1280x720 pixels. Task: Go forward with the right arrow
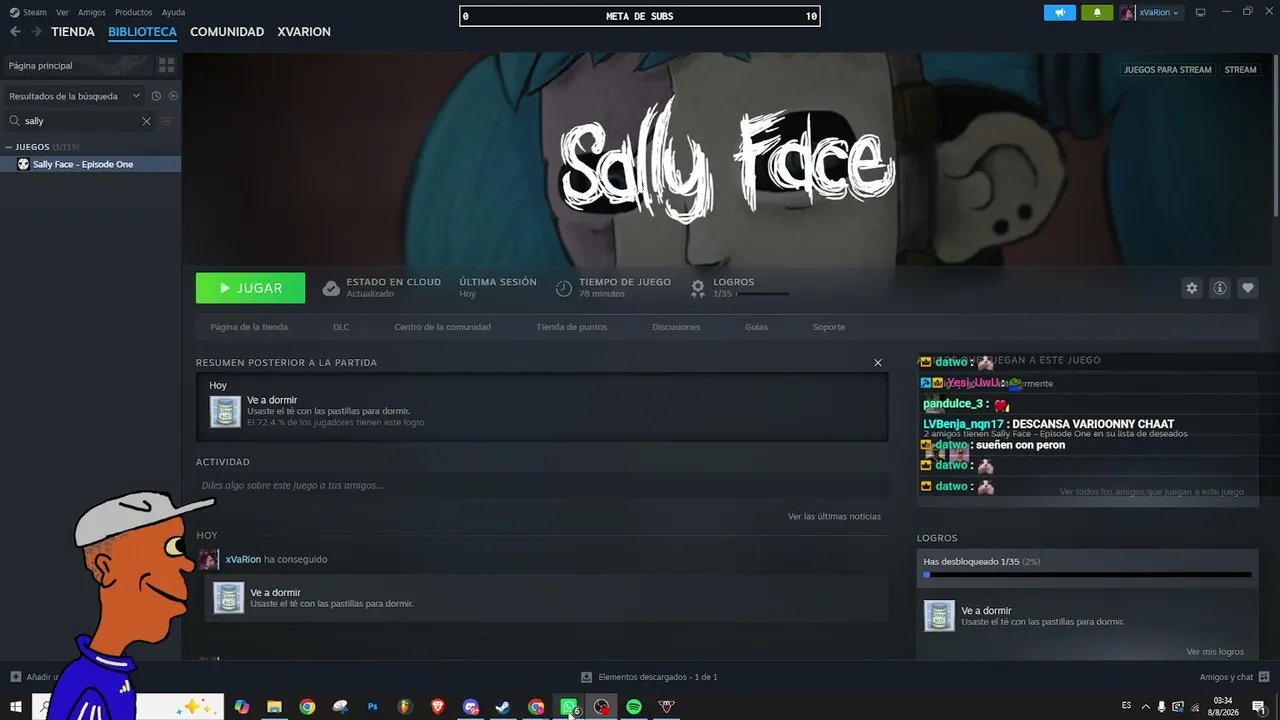coord(36,32)
